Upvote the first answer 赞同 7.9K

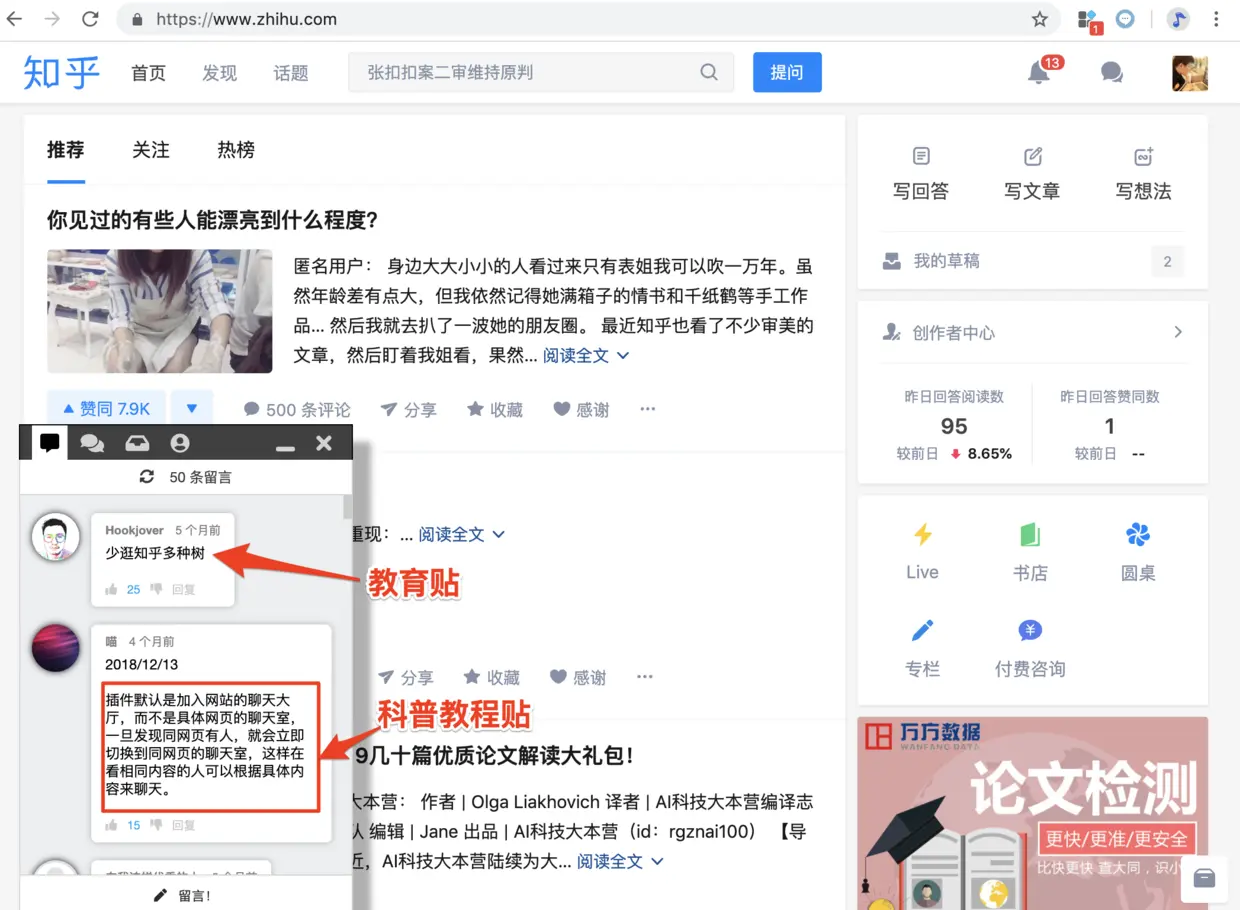click(x=107, y=409)
